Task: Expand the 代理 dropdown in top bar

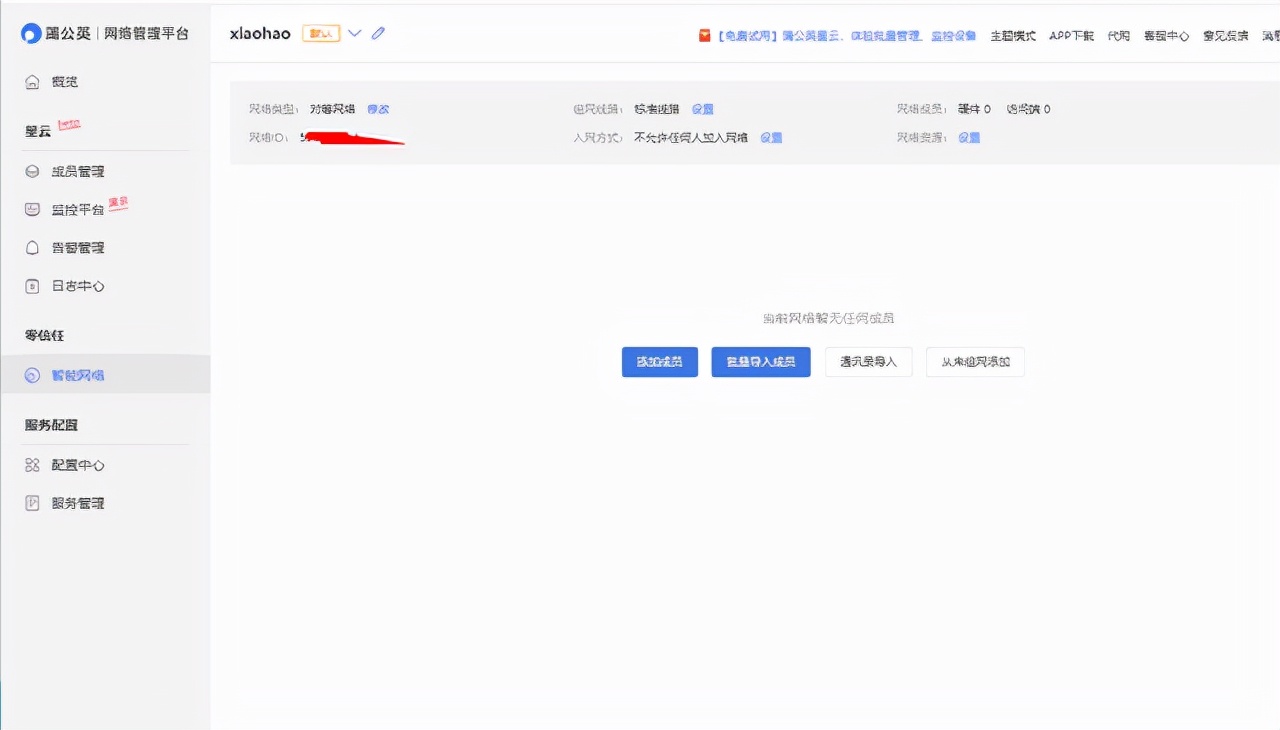Action: [x=1117, y=35]
